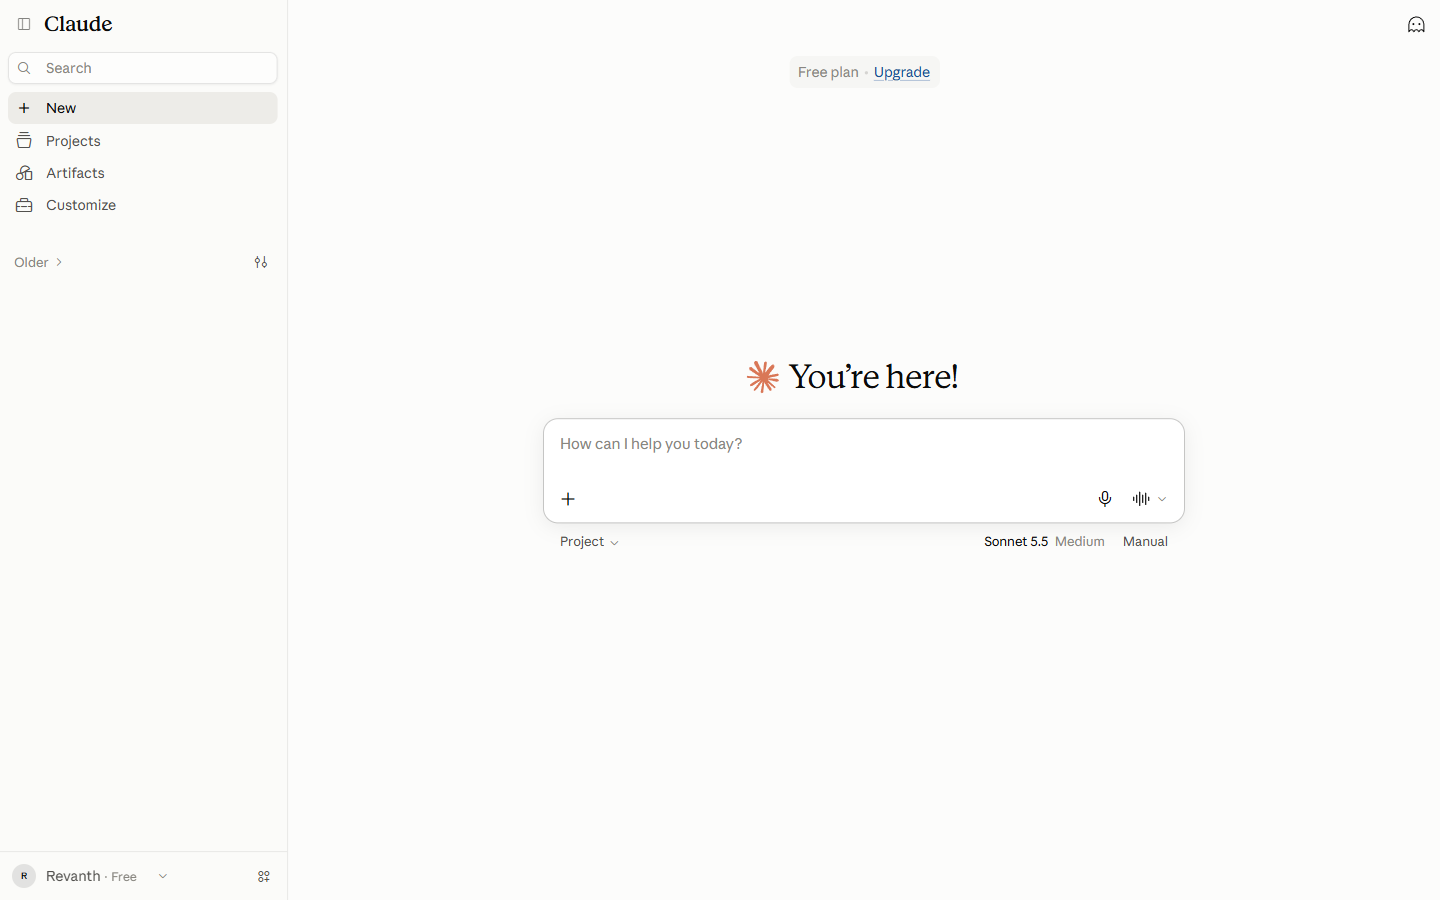Viewport: 1440px width, 900px height.
Task: Click the plus attachment icon in the composer
Action: pos(568,499)
